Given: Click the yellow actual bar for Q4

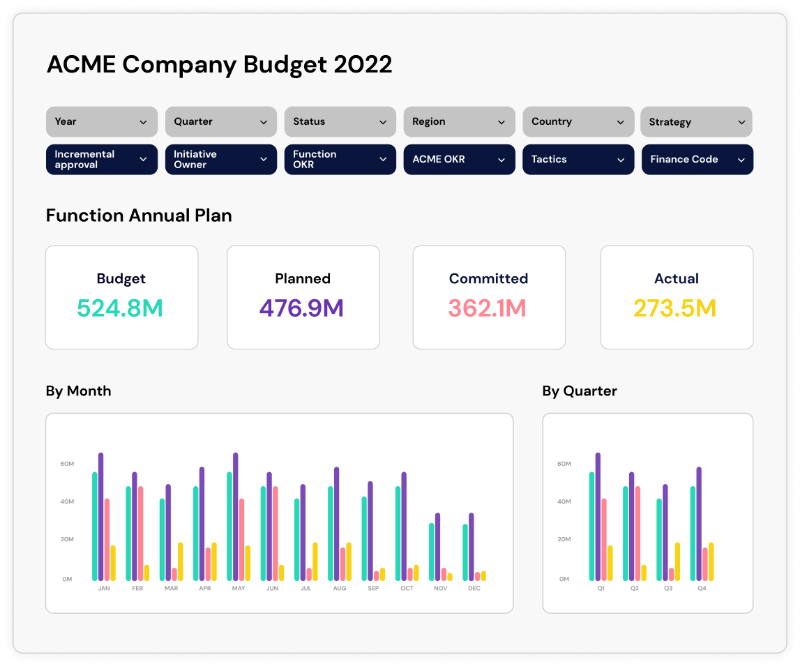Looking at the screenshot, I should (711, 561).
